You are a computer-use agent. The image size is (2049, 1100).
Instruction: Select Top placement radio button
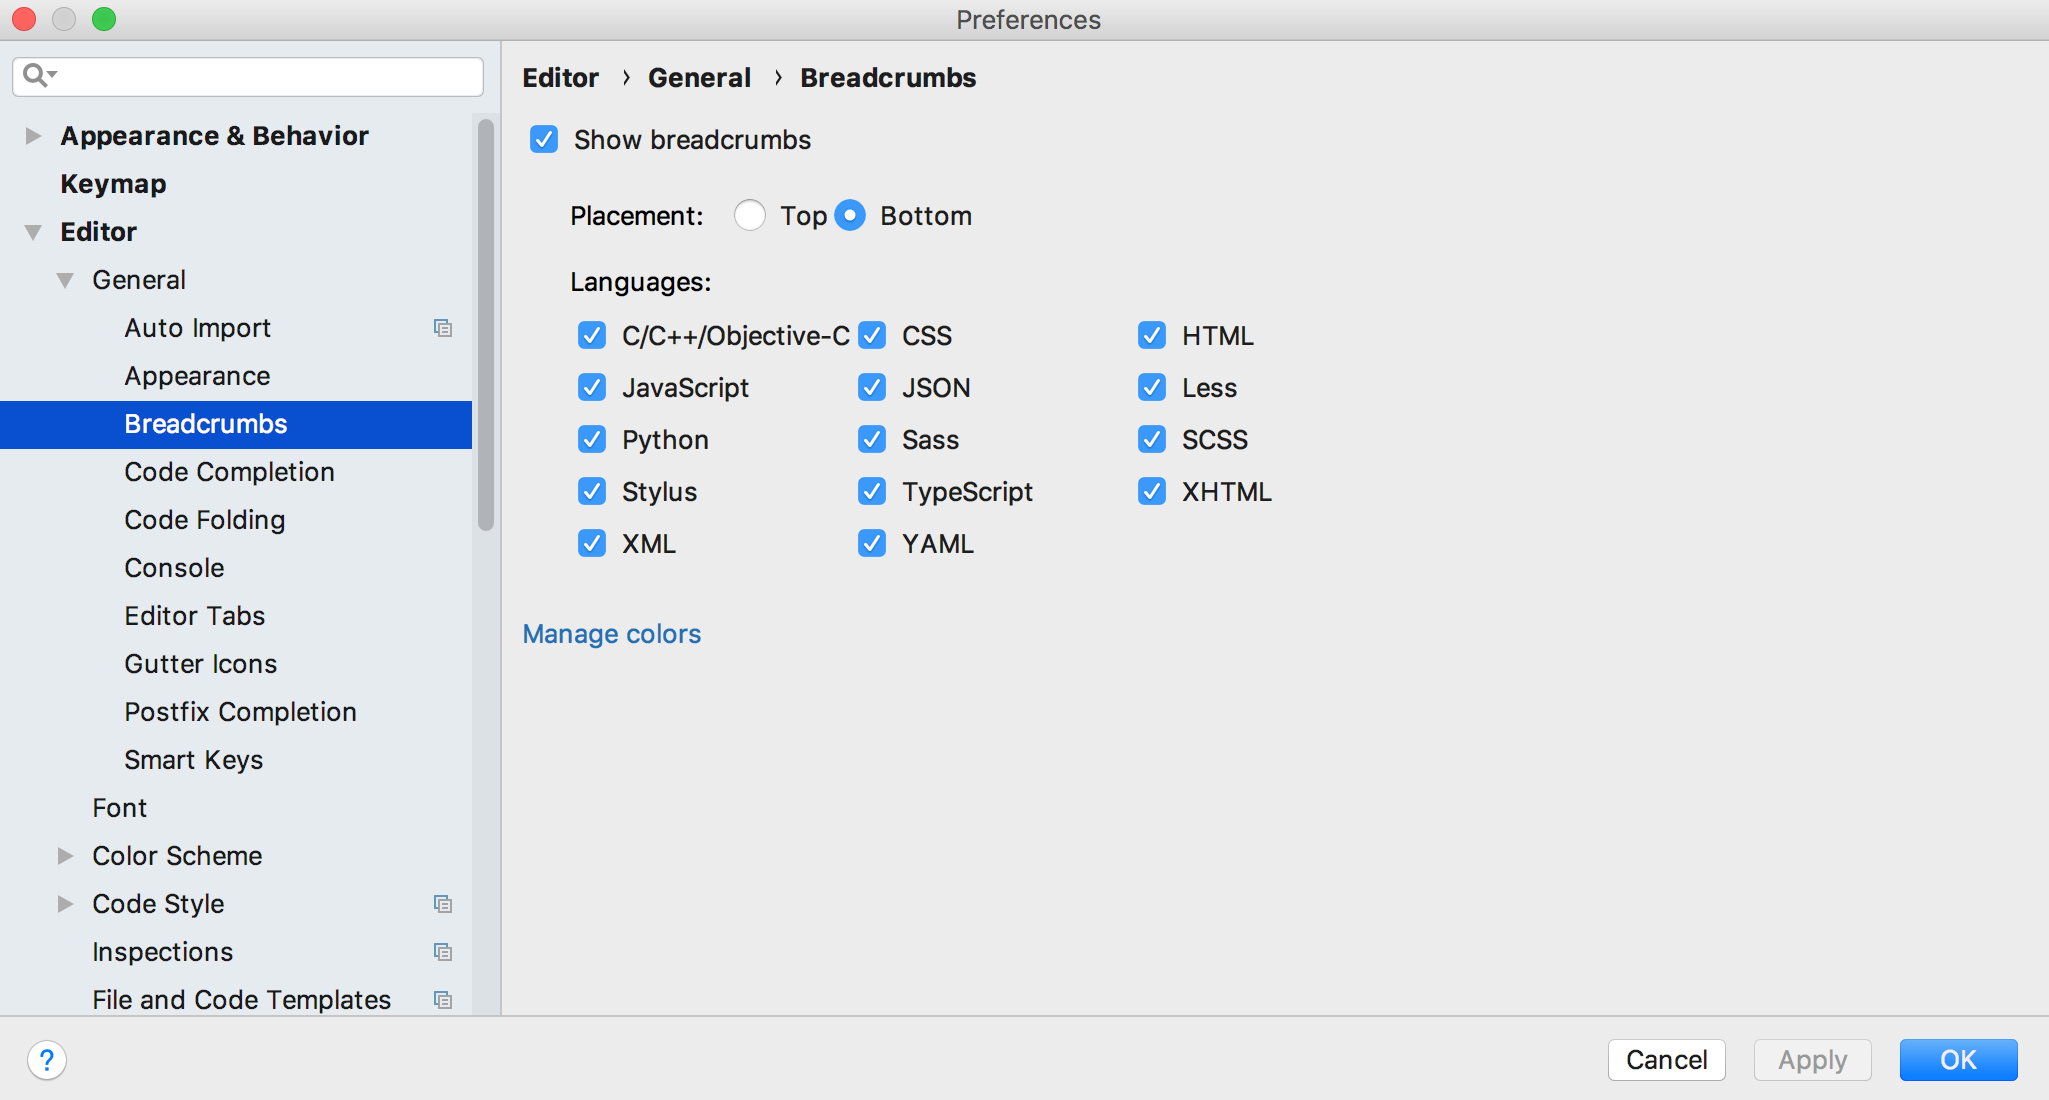(750, 216)
